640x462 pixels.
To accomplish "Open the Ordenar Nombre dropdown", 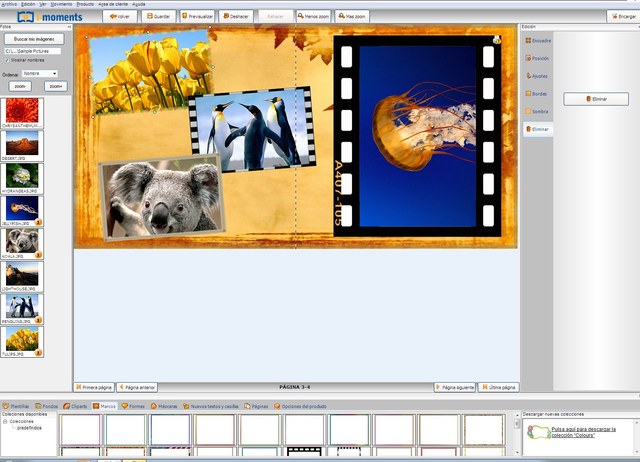I will [40, 73].
